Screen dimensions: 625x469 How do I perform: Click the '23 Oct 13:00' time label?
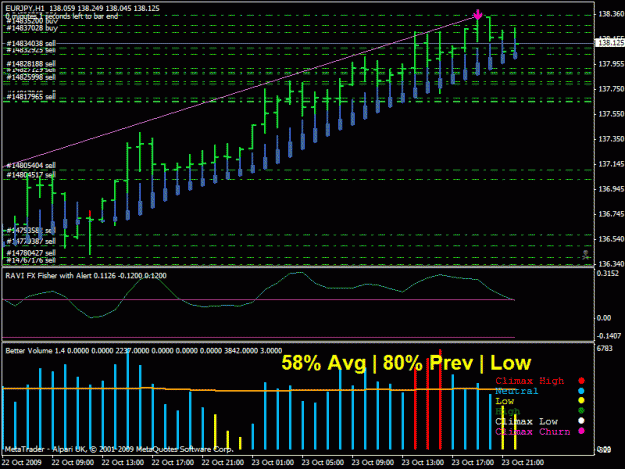tap(423, 463)
